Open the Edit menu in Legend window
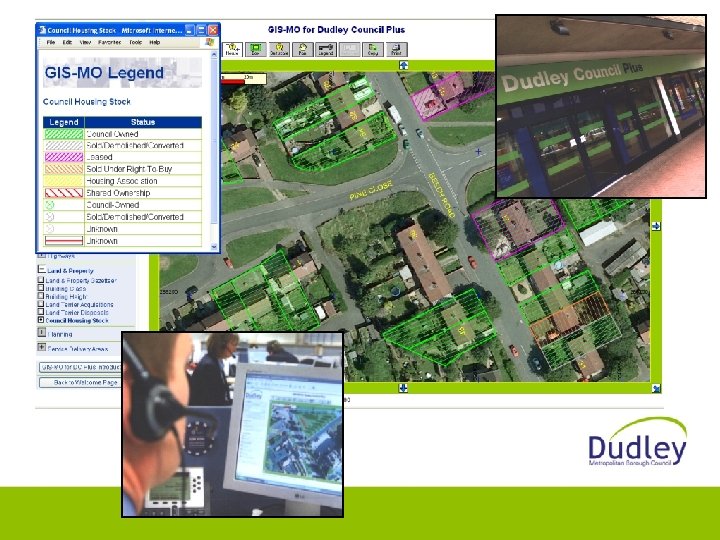720x540 pixels. [67, 42]
